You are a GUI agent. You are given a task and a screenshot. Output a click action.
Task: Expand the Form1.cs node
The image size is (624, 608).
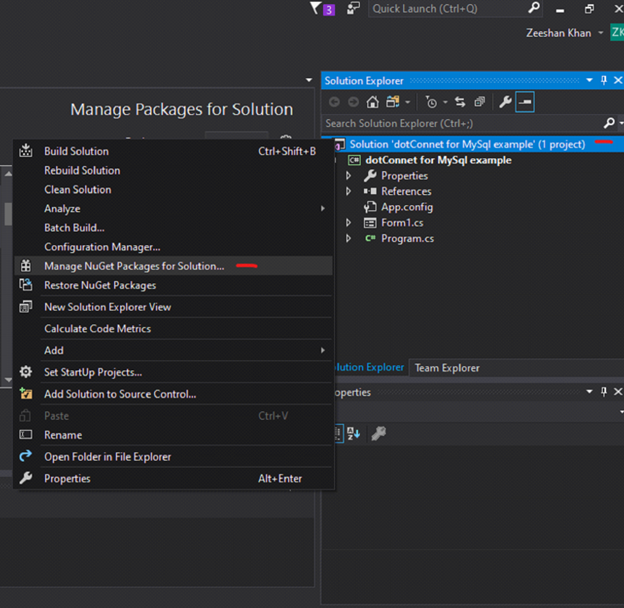point(348,223)
